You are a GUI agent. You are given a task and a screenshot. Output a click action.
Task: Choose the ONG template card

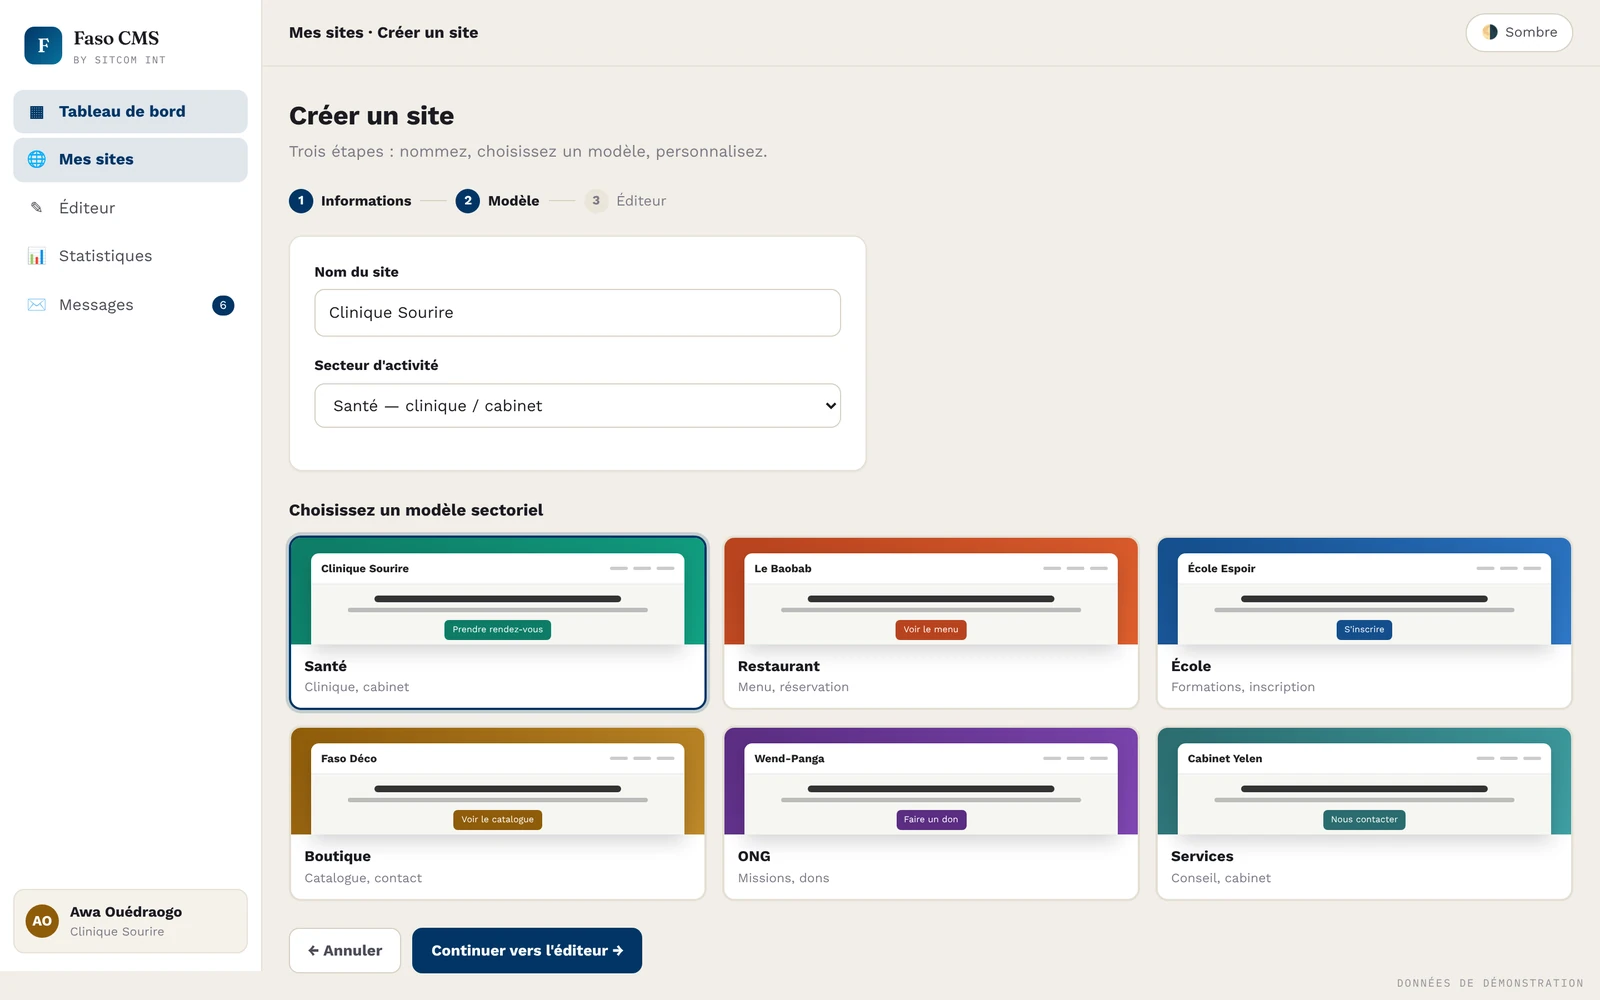pyautogui.click(x=931, y=813)
